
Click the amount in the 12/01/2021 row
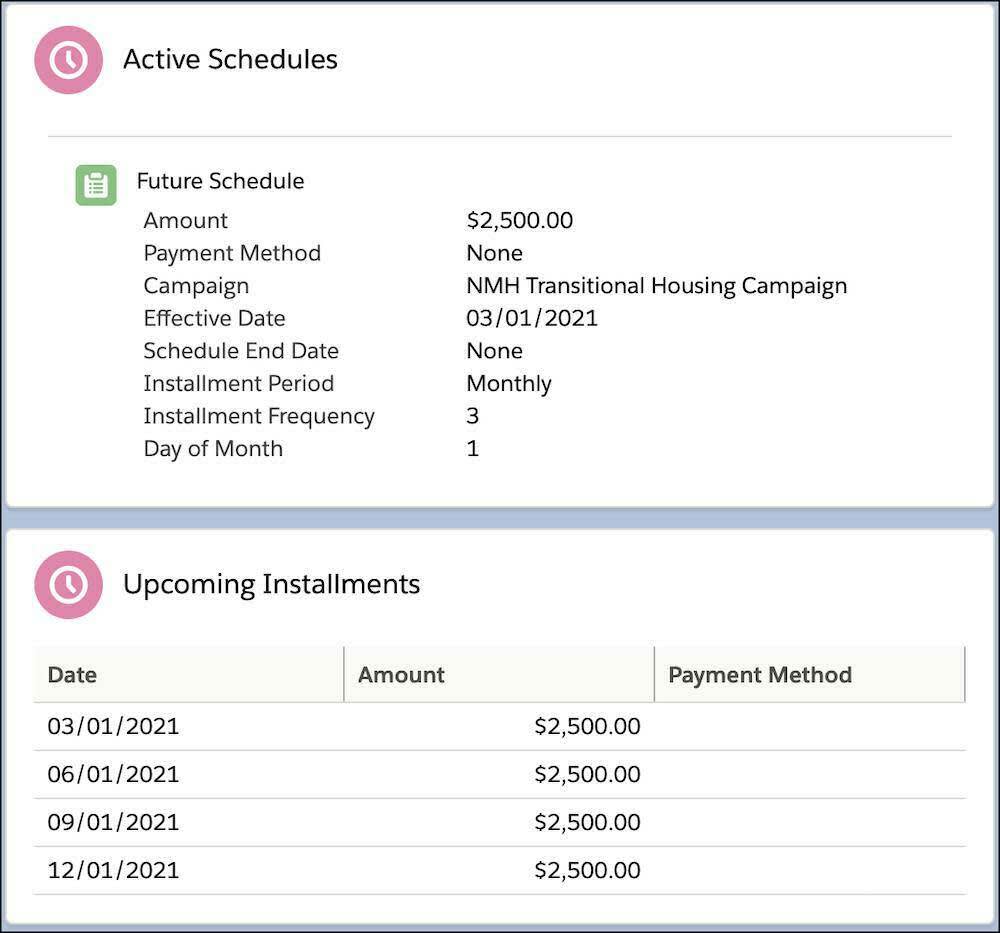coord(587,871)
